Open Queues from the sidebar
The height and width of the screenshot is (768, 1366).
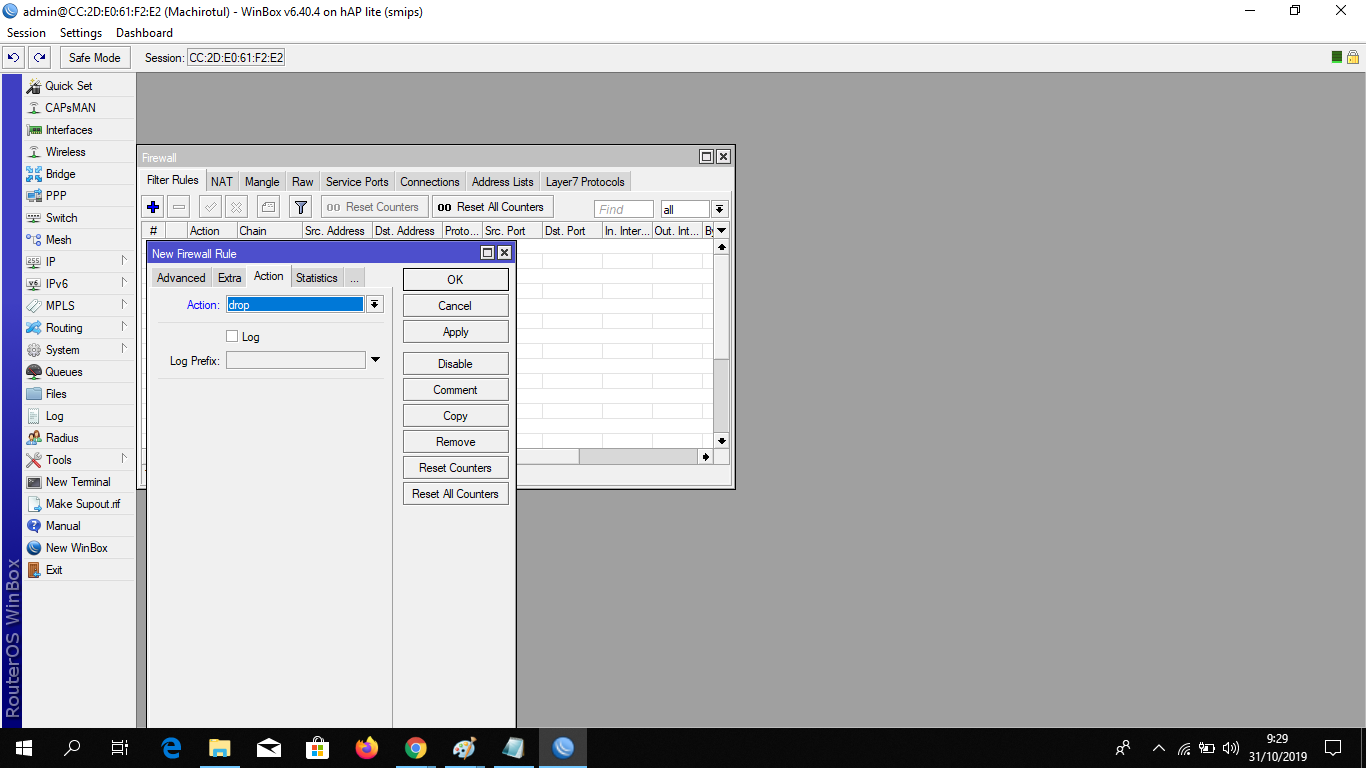[x=79, y=372]
